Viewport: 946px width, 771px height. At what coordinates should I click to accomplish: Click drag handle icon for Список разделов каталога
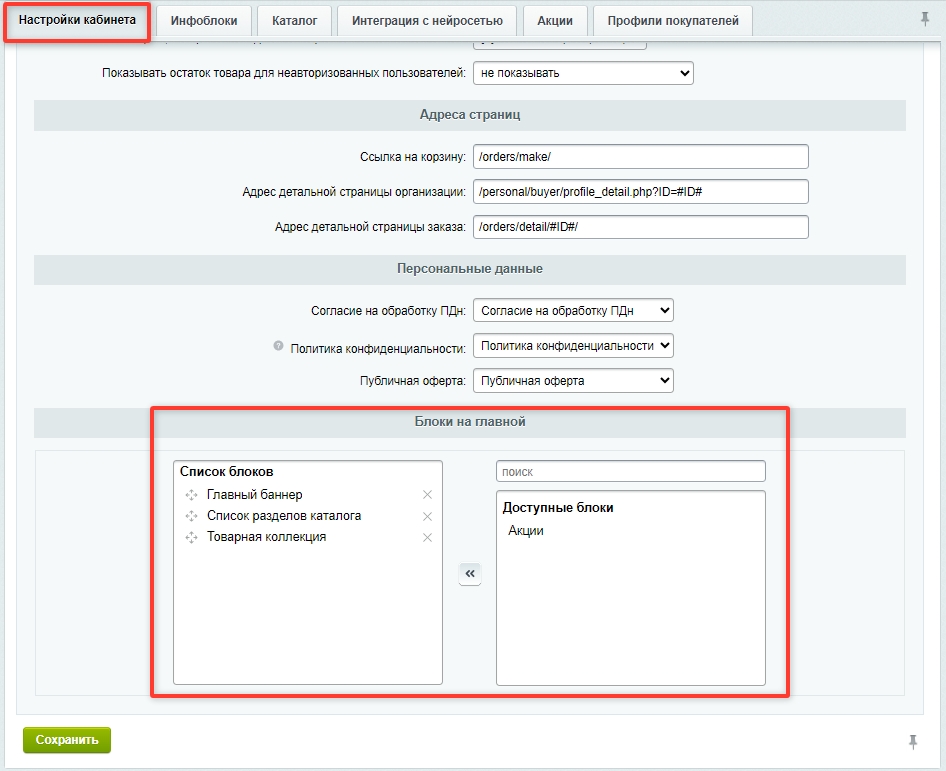click(x=191, y=516)
